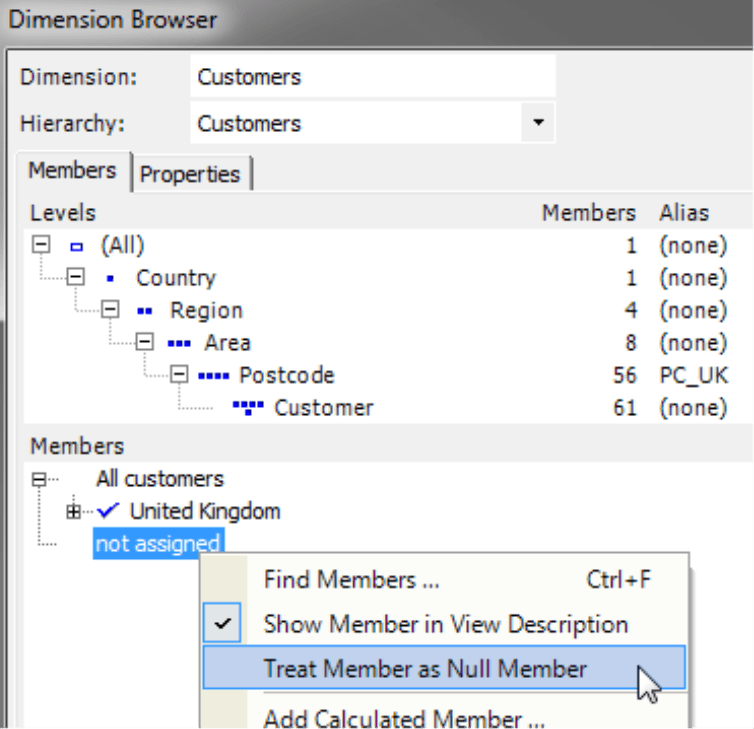
Task: Click the Country level single-dot icon
Action: 110,278
